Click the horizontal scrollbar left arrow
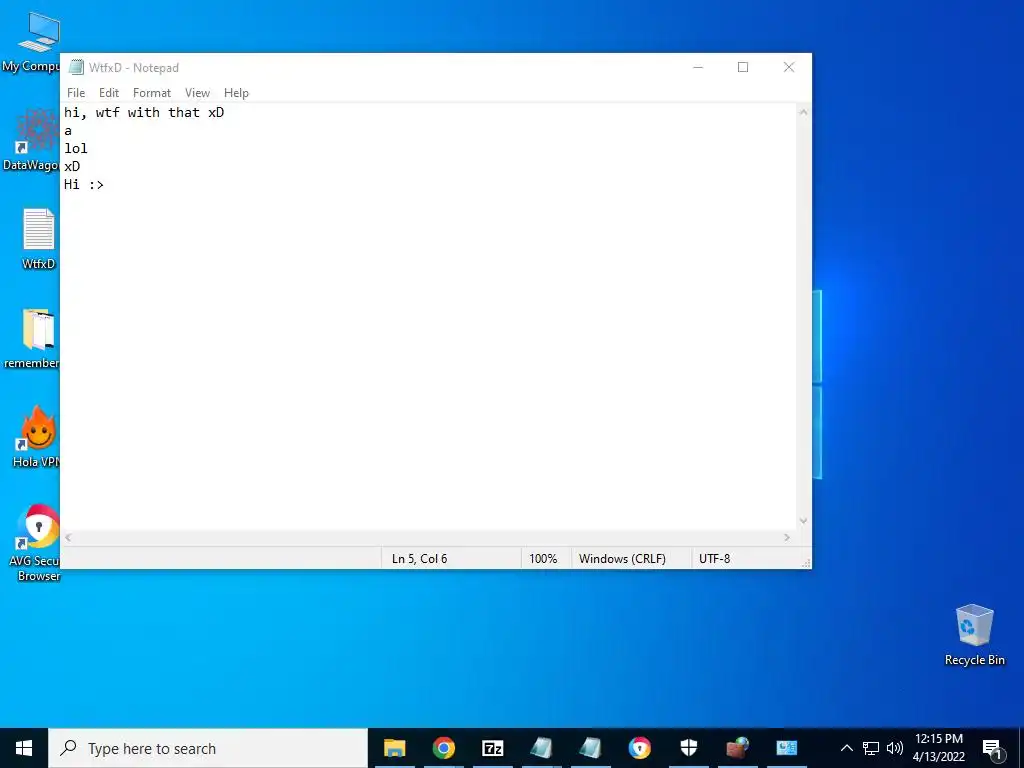This screenshot has width=1024, height=768. pyautogui.click(x=69, y=537)
